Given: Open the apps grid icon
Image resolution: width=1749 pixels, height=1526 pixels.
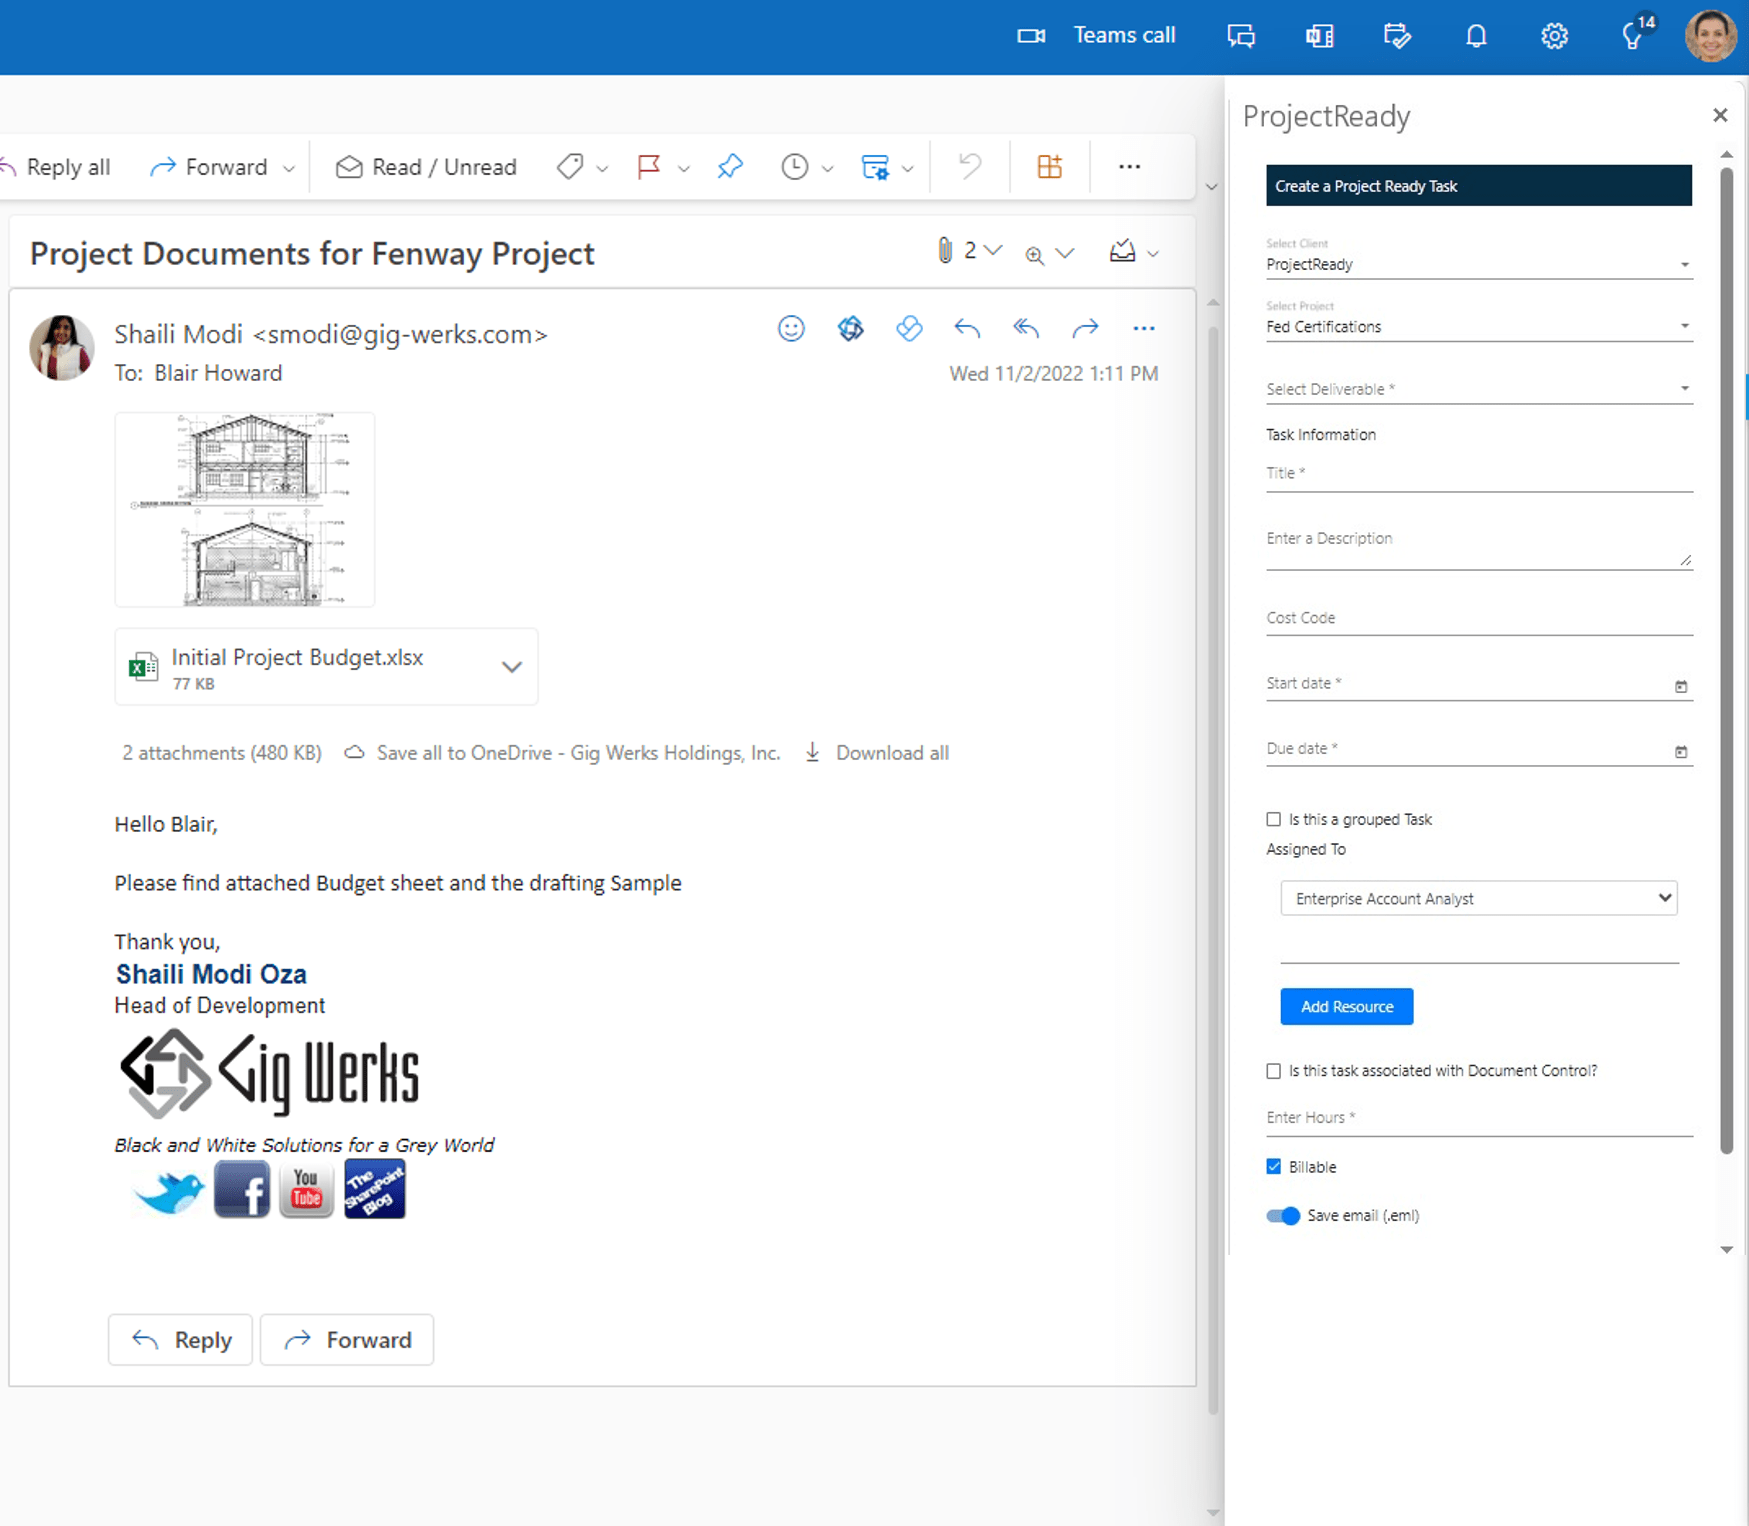Looking at the screenshot, I should click(x=1049, y=166).
